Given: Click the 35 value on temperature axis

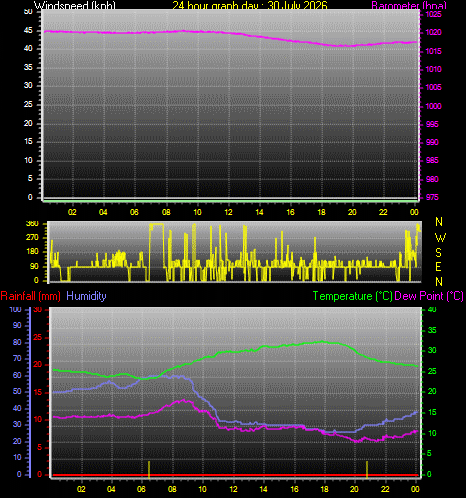Looking at the screenshot, I should (432, 330).
